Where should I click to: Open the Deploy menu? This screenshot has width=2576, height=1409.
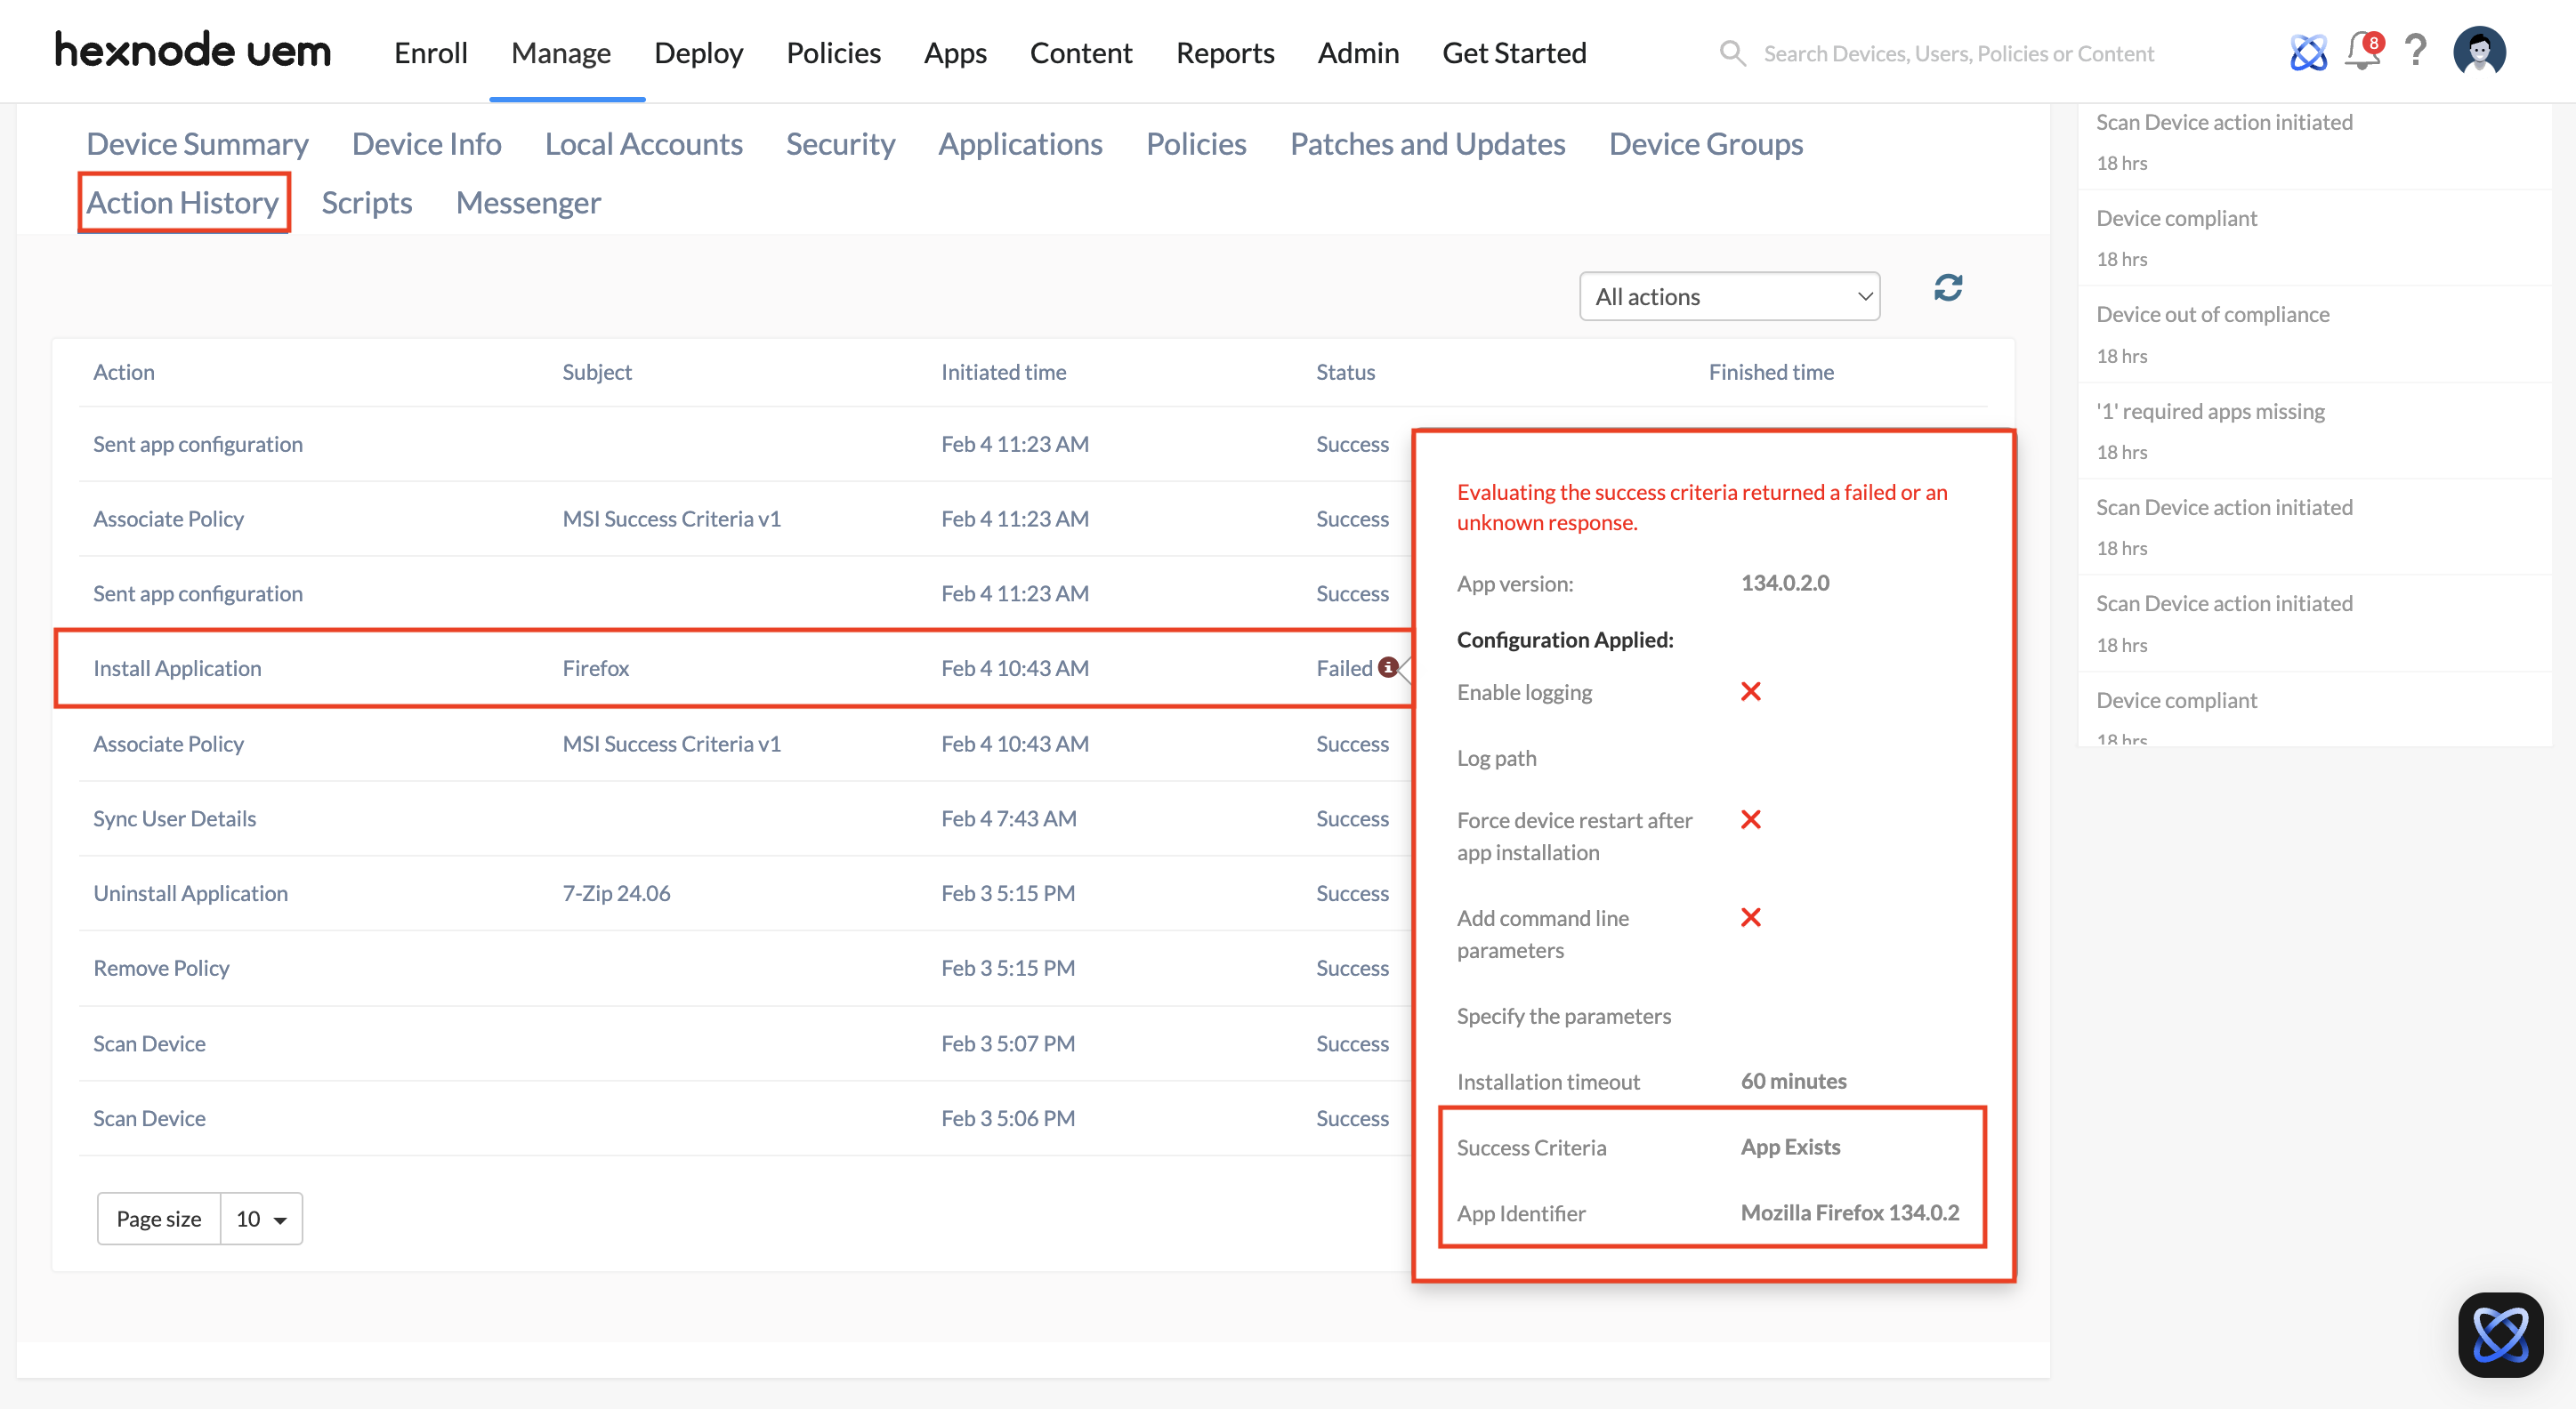click(698, 53)
